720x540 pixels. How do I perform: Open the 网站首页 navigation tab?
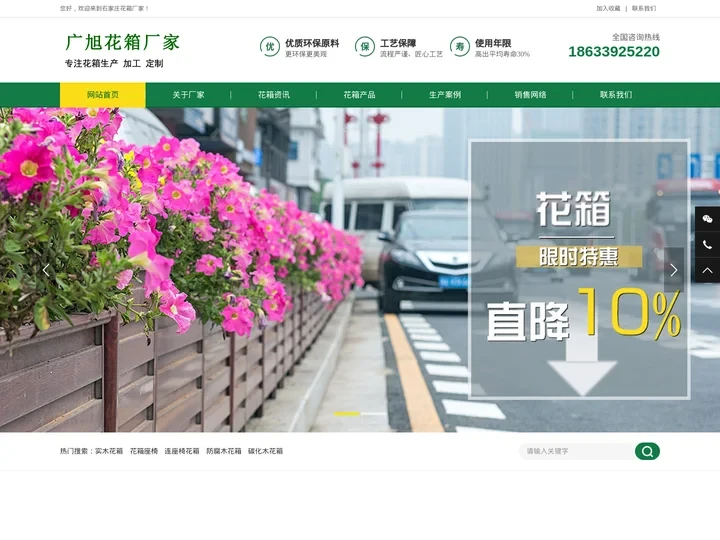click(103, 95)
